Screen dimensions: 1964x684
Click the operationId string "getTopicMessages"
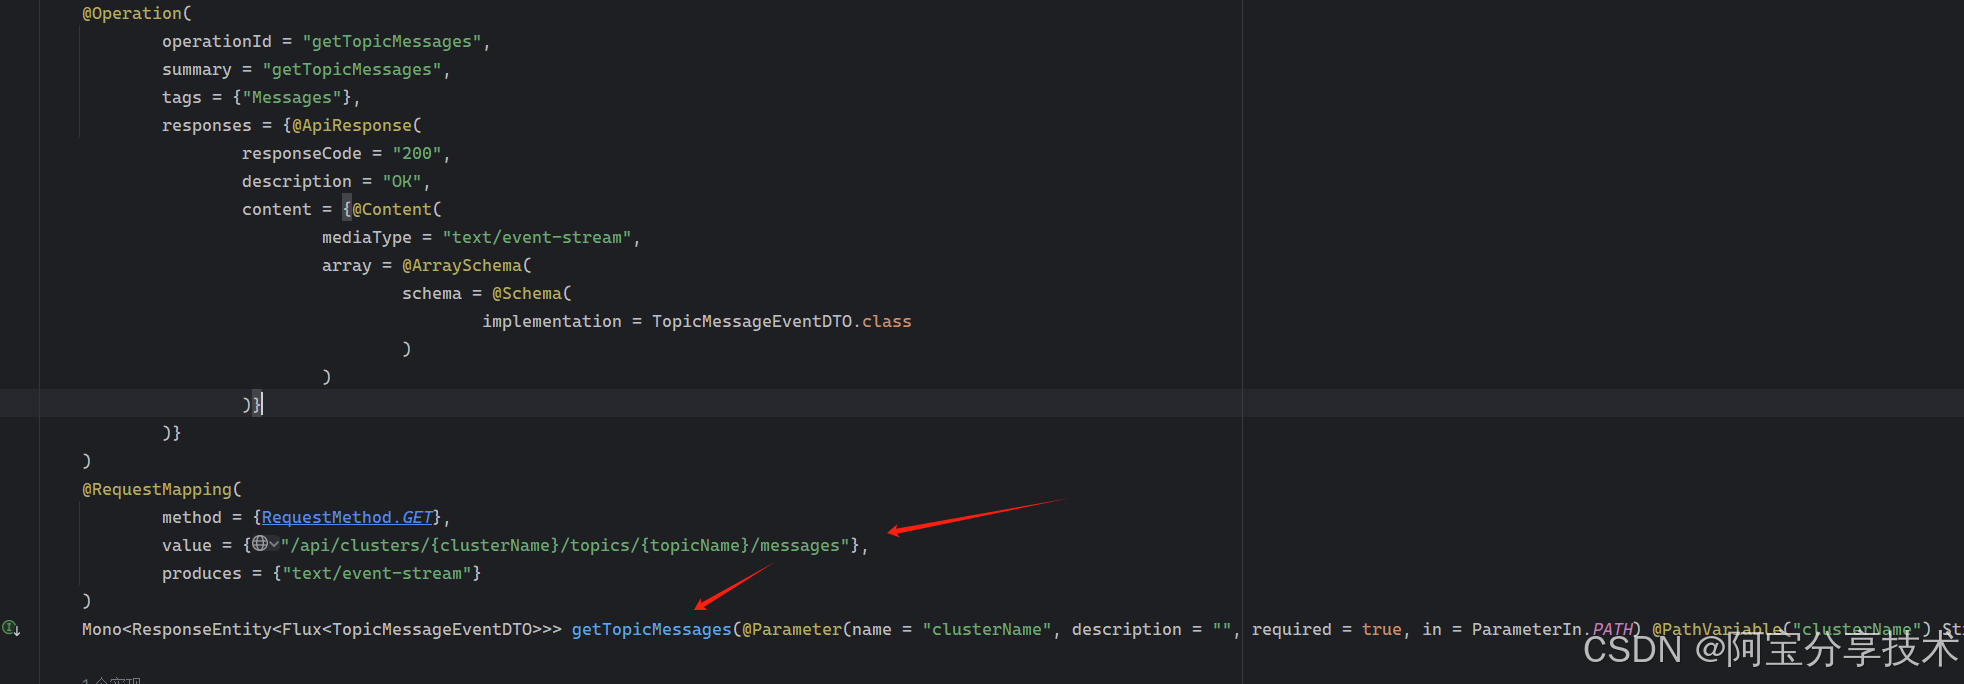pyautogui.click(x=392, y=41)
